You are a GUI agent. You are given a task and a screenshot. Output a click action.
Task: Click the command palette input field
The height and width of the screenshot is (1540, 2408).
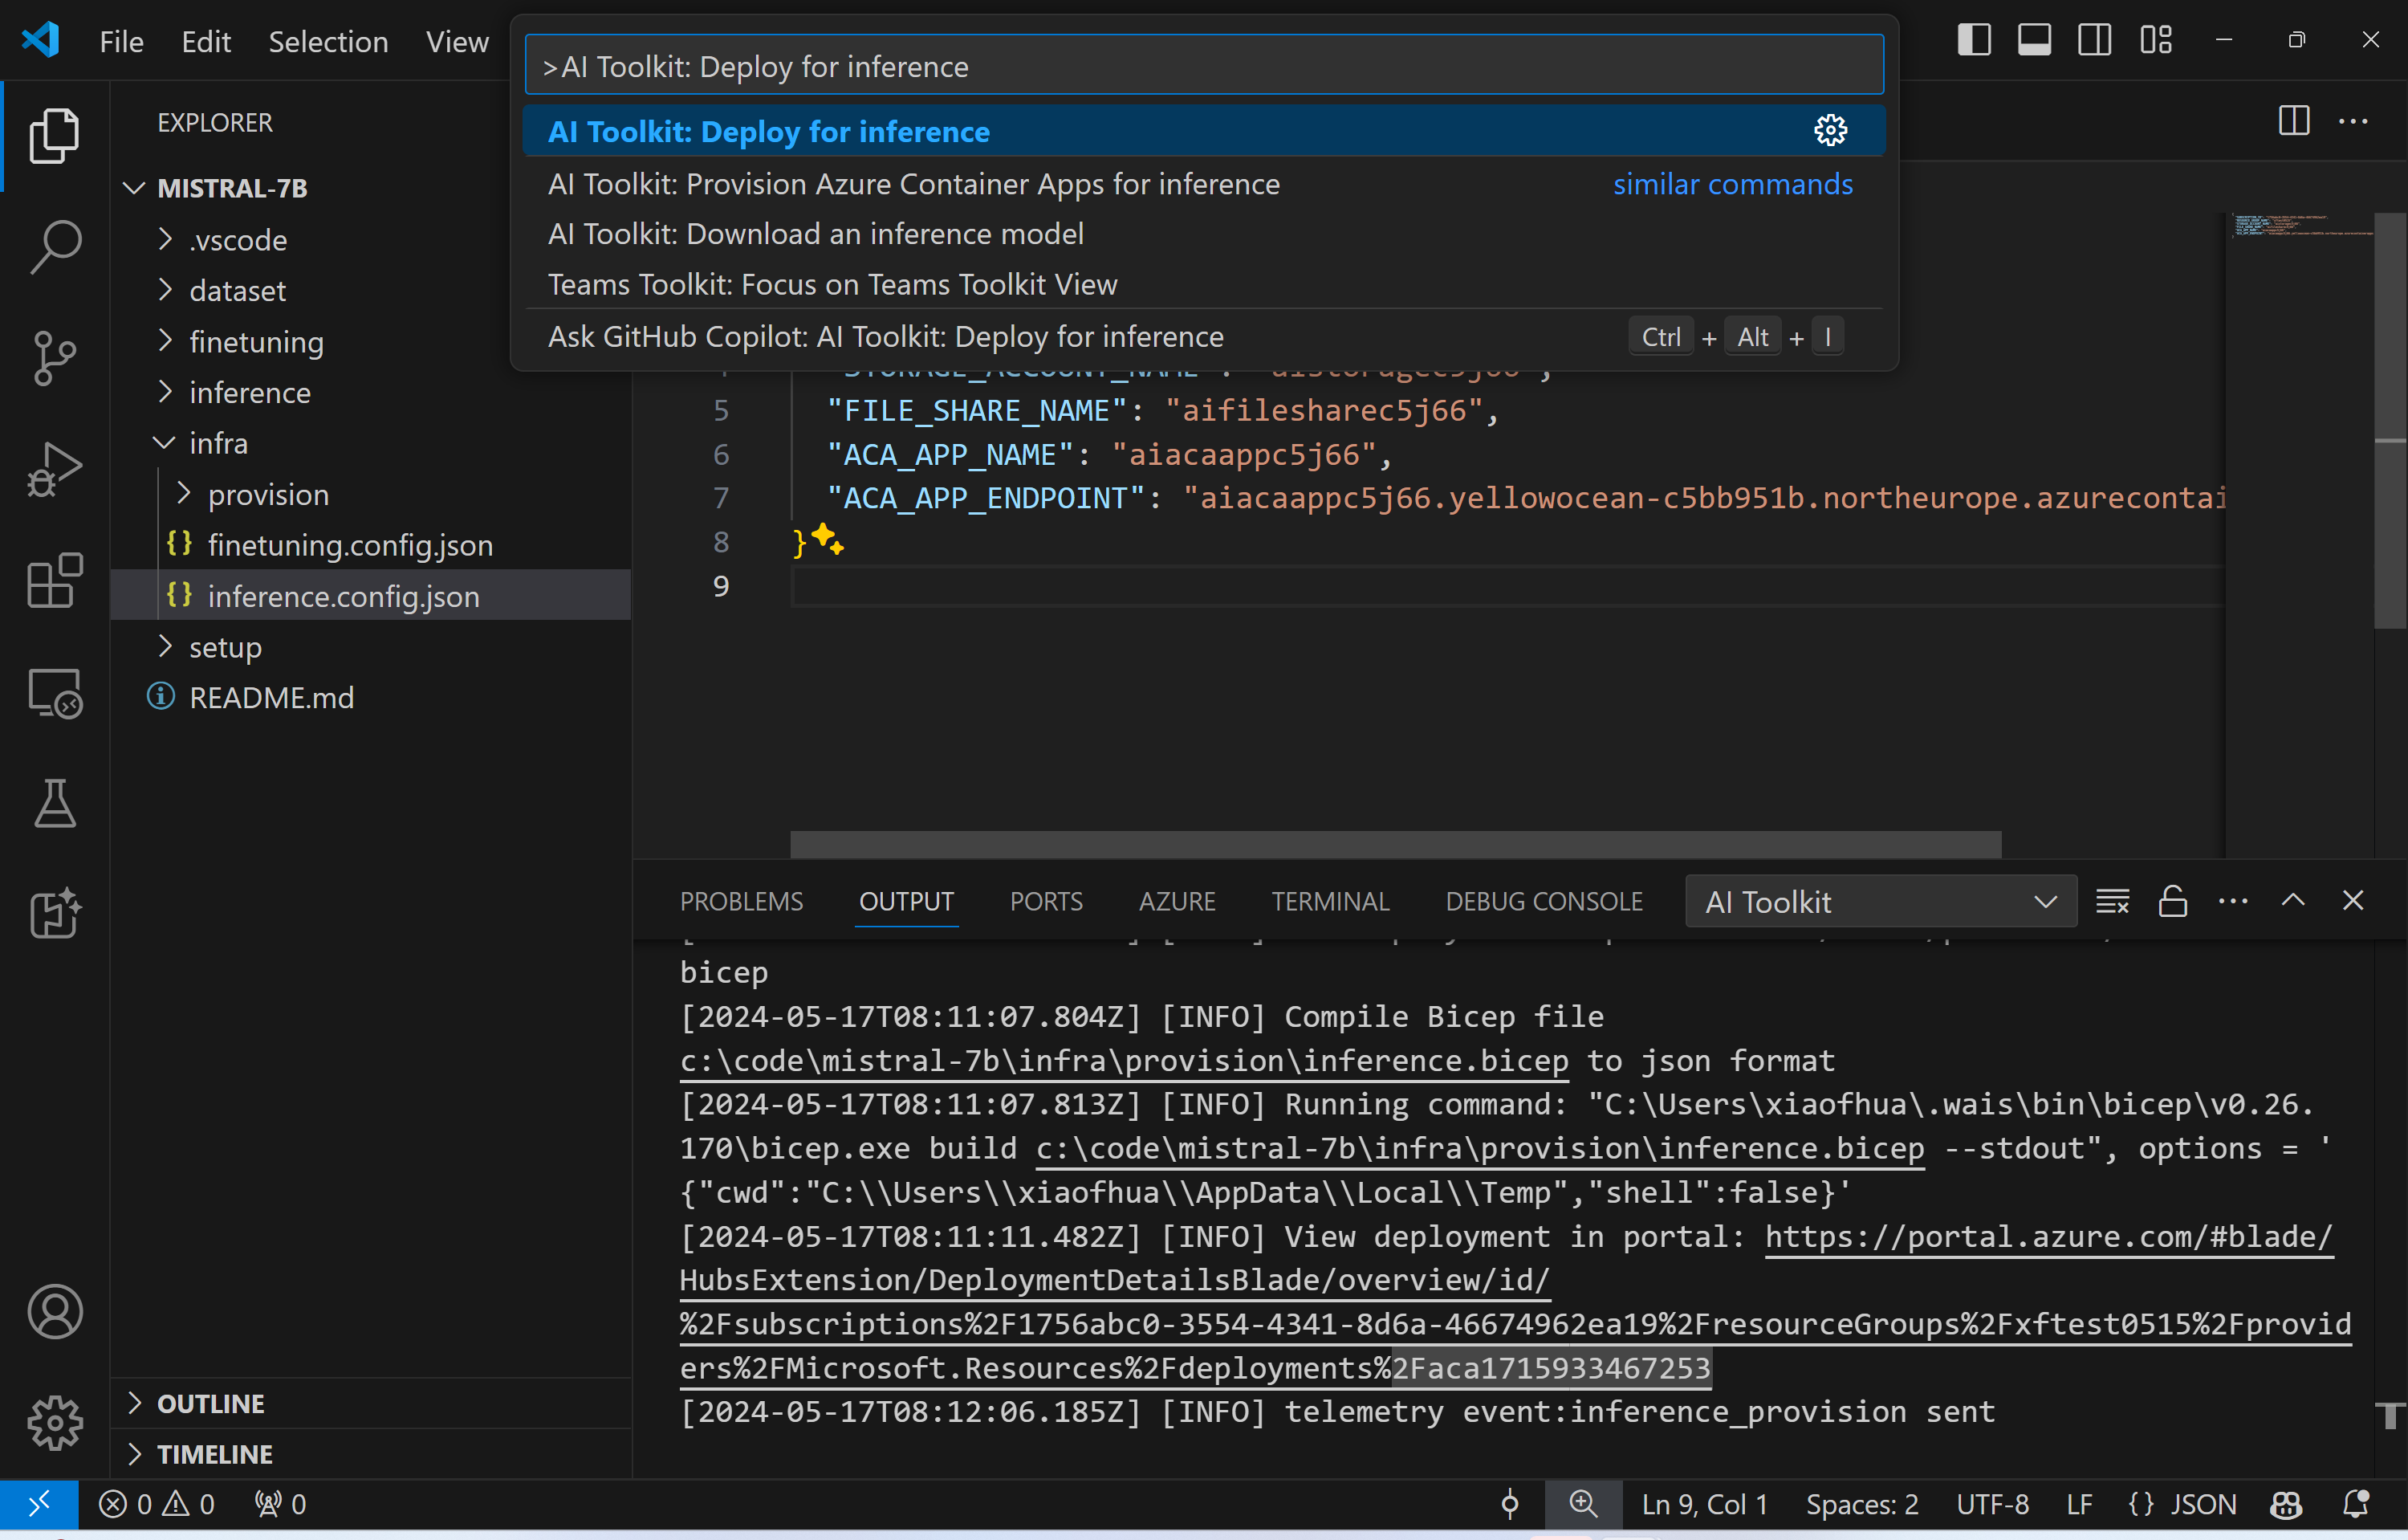tap(1203, 66)
